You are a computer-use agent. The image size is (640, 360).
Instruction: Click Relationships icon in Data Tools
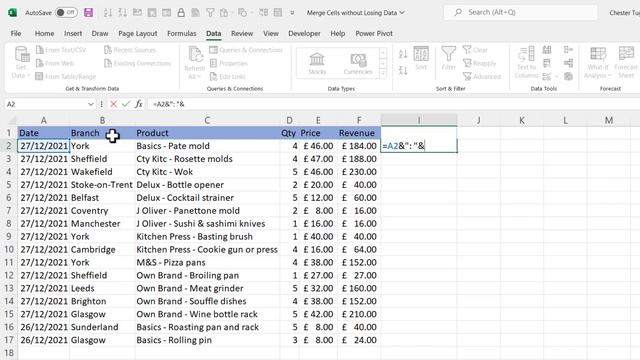click(568, 63)
